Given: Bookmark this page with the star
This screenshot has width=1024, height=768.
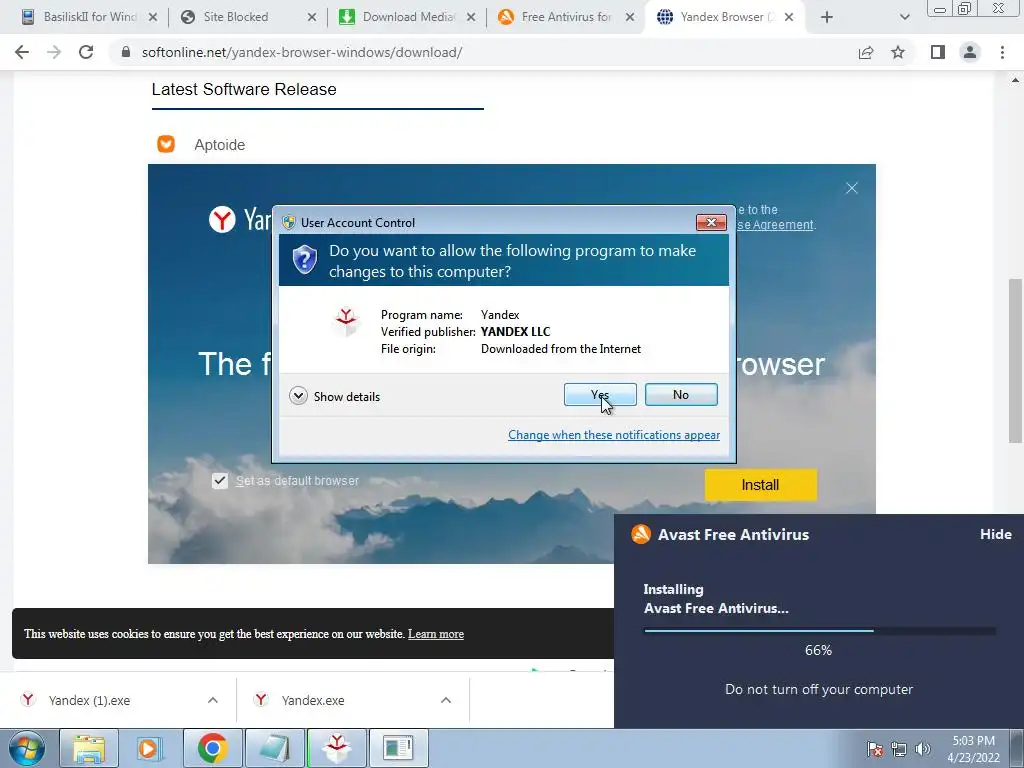Looking at the screenshot, I should [x=898, y=52].
